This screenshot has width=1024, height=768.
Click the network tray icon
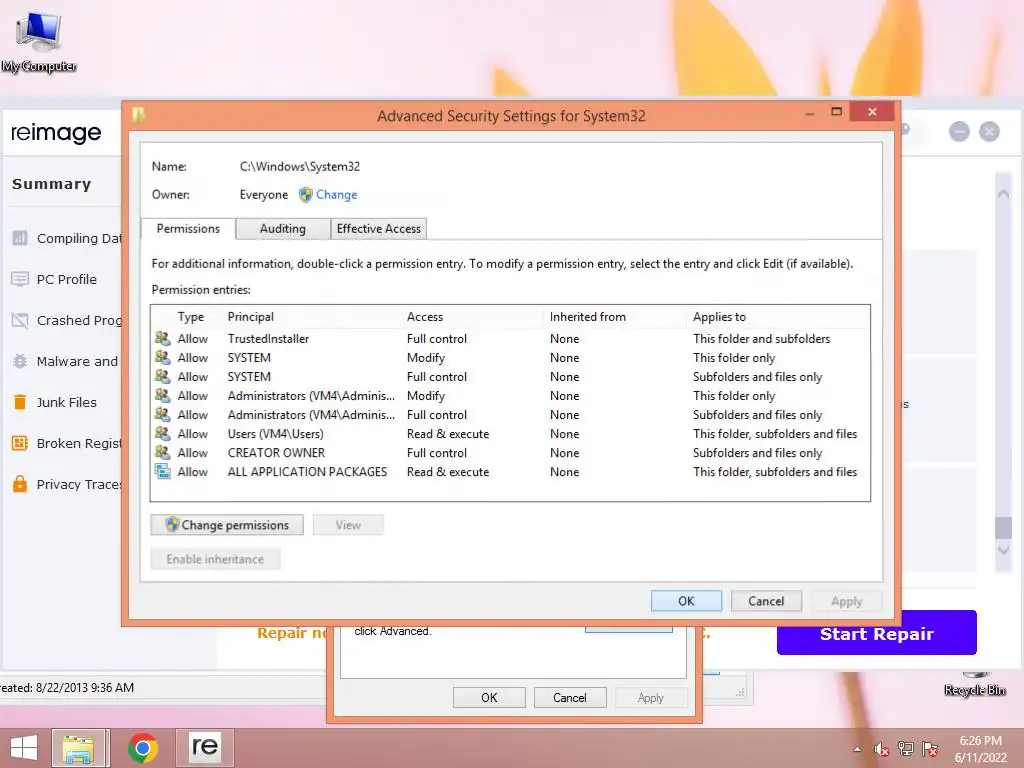(905, 749)
